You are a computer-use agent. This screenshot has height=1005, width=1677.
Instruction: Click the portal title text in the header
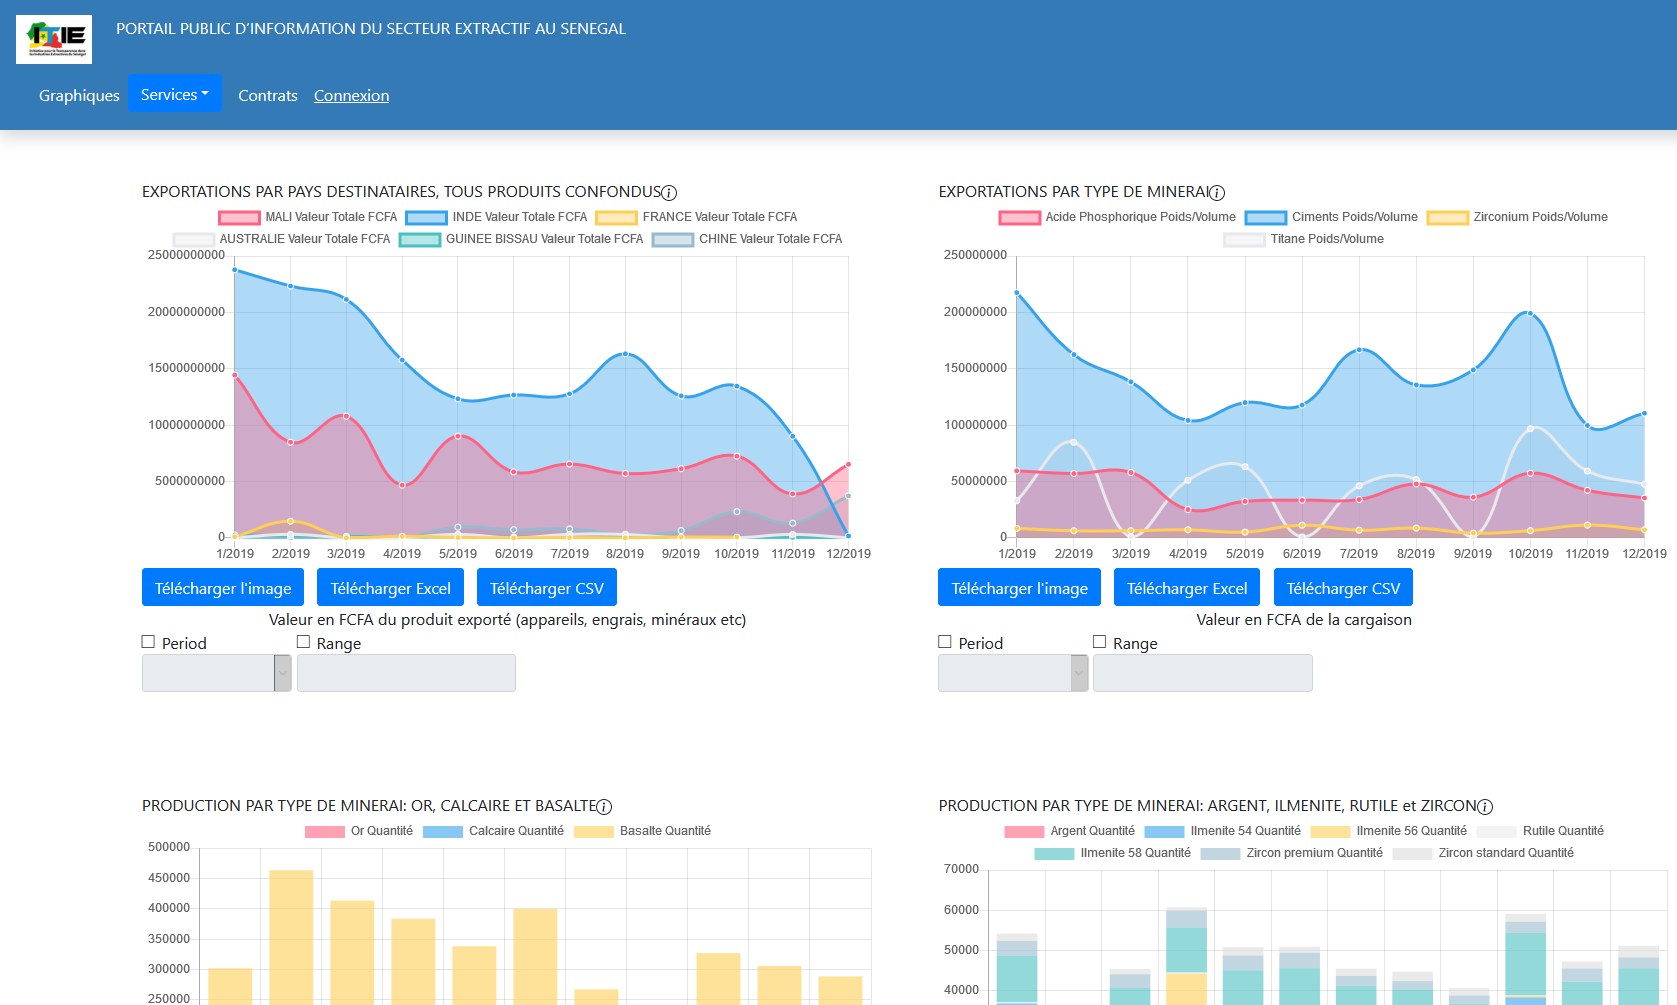pyautogui.click(x=371, y=29)
